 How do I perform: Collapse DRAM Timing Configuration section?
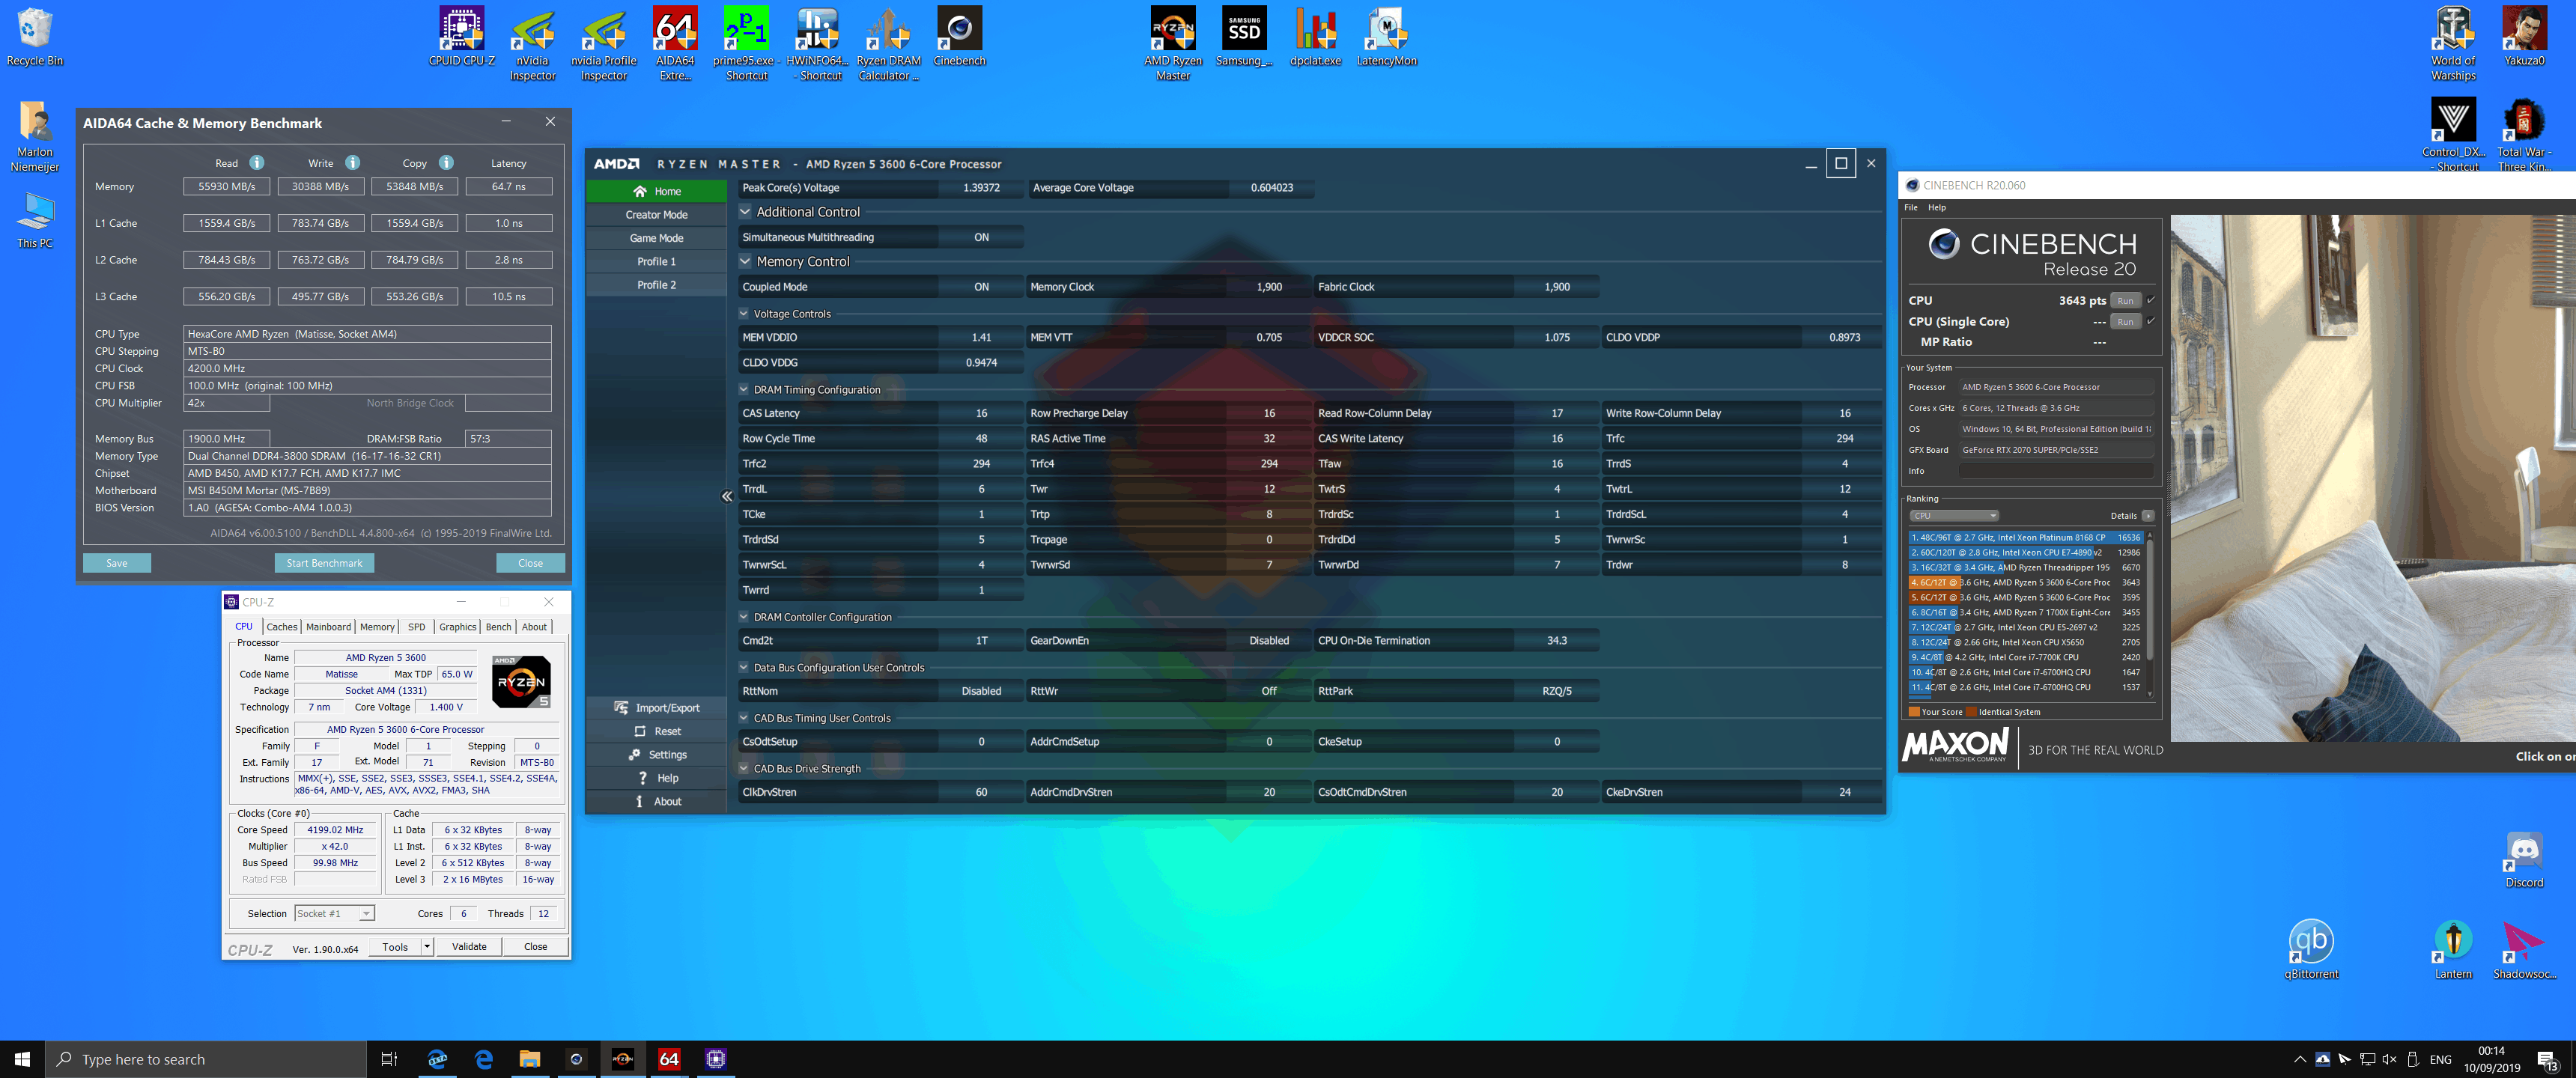[x=744, y=390]
